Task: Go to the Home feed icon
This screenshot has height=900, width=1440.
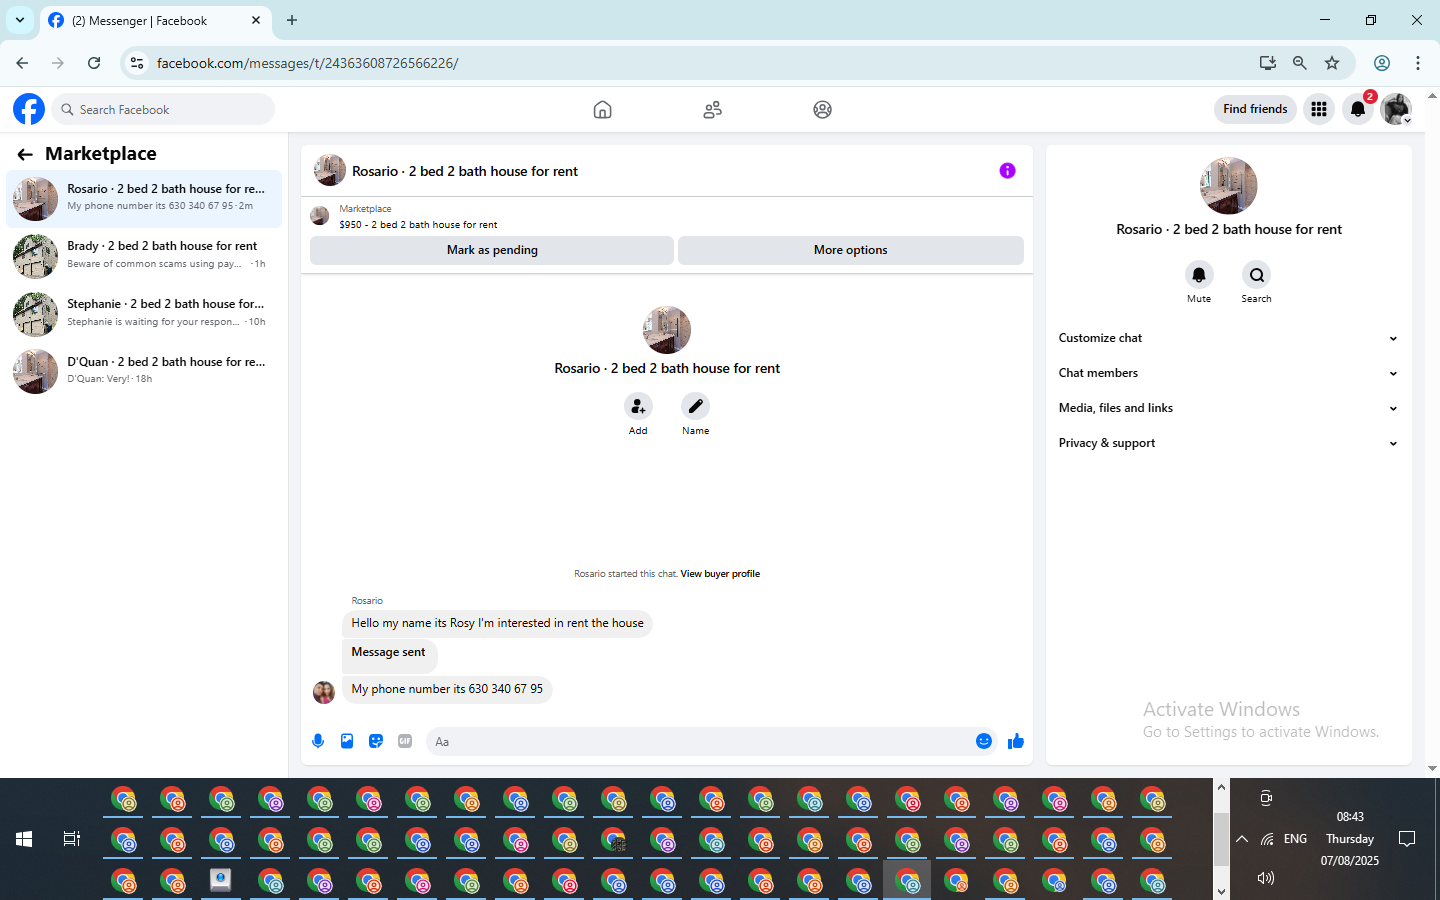Action: pyautogui.click(x=602, y=110)
